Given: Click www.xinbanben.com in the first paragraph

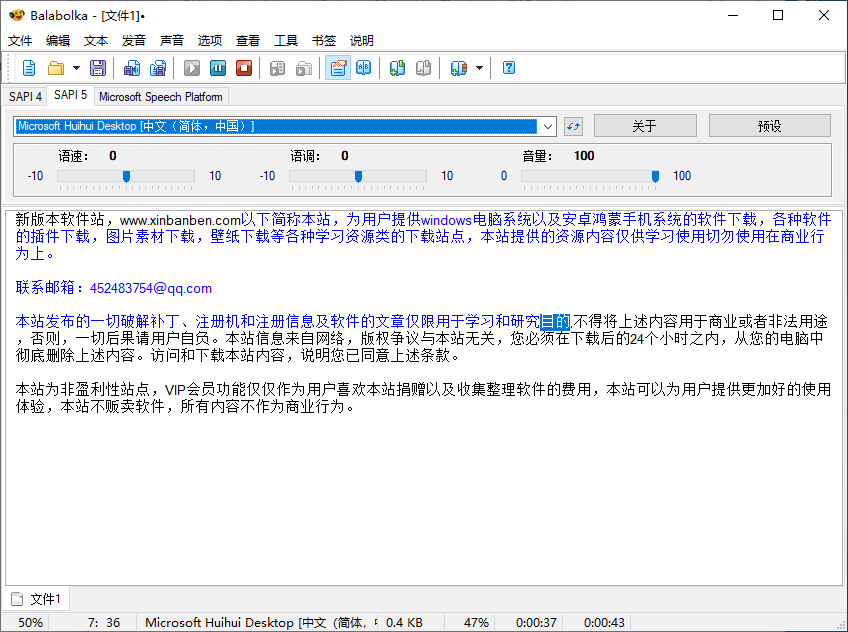Looking at the screenshot, I should [180, 220].
